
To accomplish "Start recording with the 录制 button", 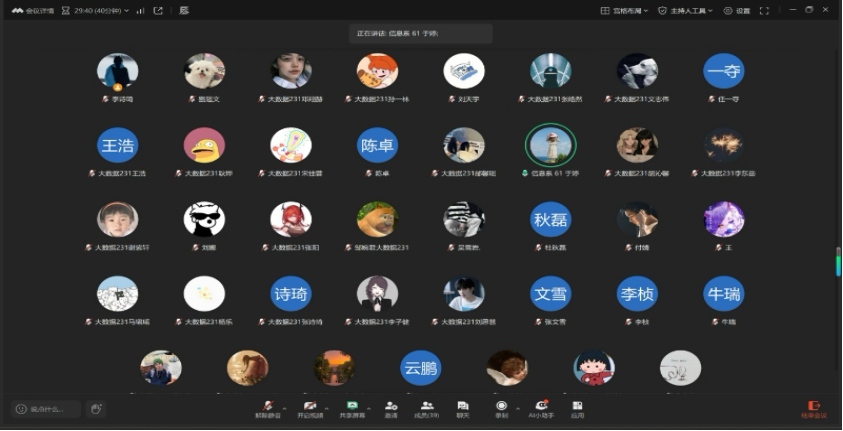I will pyautogui.click(x=501, y=408).
